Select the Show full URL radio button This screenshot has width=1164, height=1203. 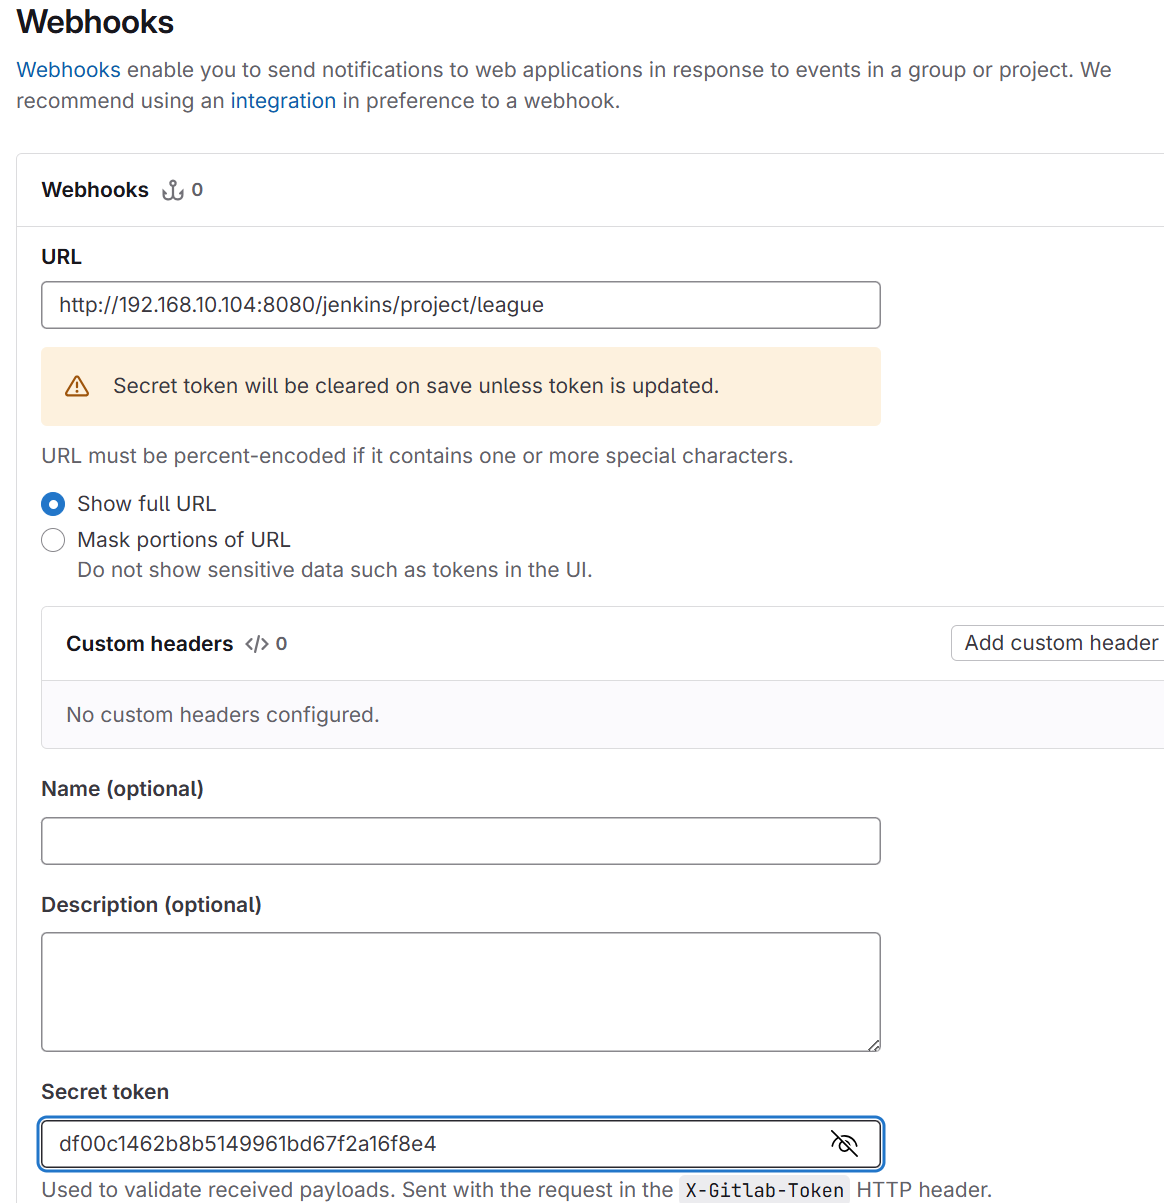coord(53,504)
